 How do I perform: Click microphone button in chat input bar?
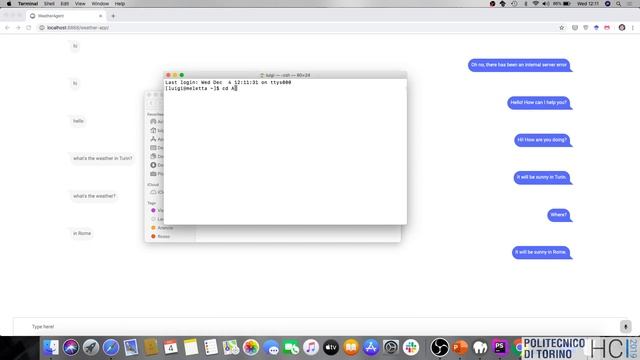(x=625, y=327)
